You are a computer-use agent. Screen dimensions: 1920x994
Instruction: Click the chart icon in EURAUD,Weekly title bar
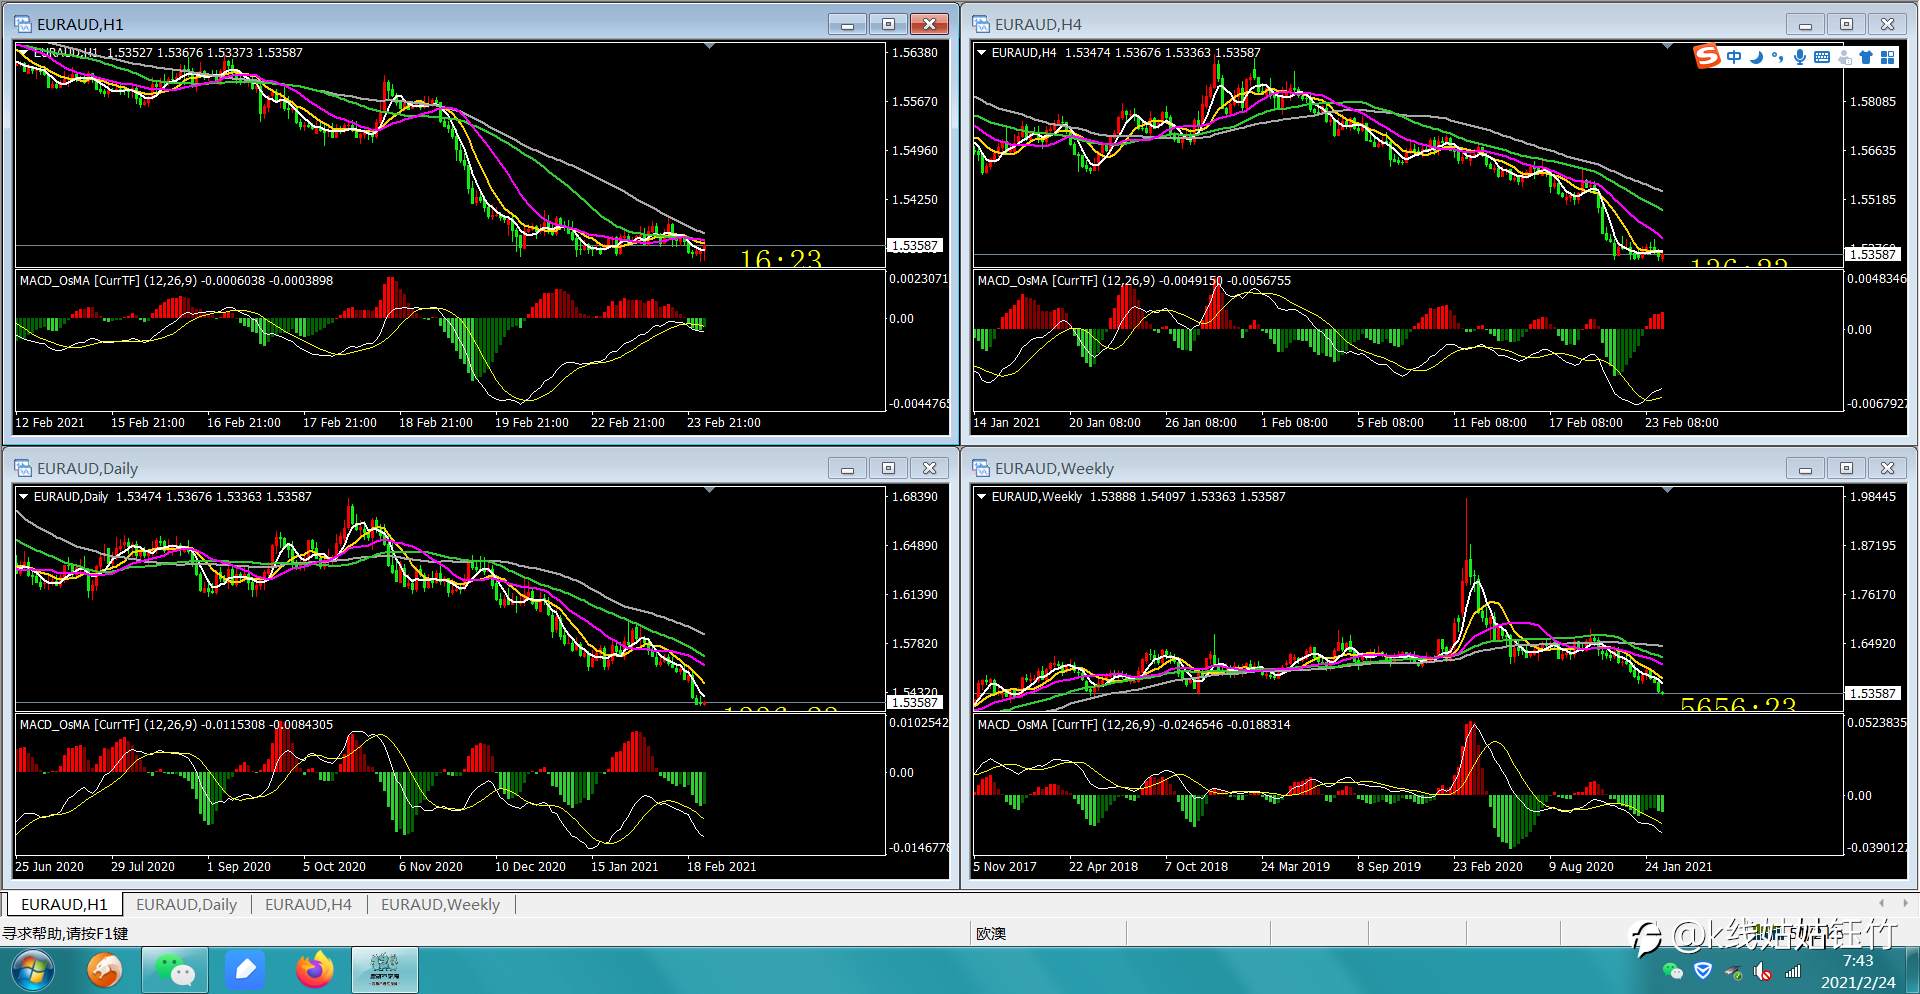point(981,468)
